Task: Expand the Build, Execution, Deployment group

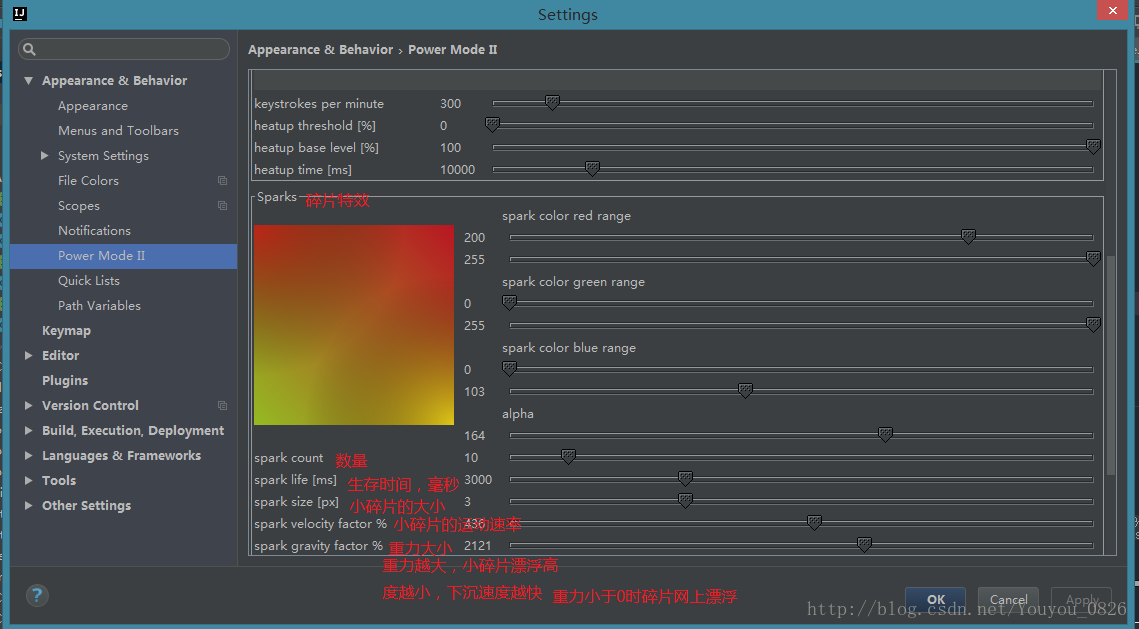Action: point(29,431)
